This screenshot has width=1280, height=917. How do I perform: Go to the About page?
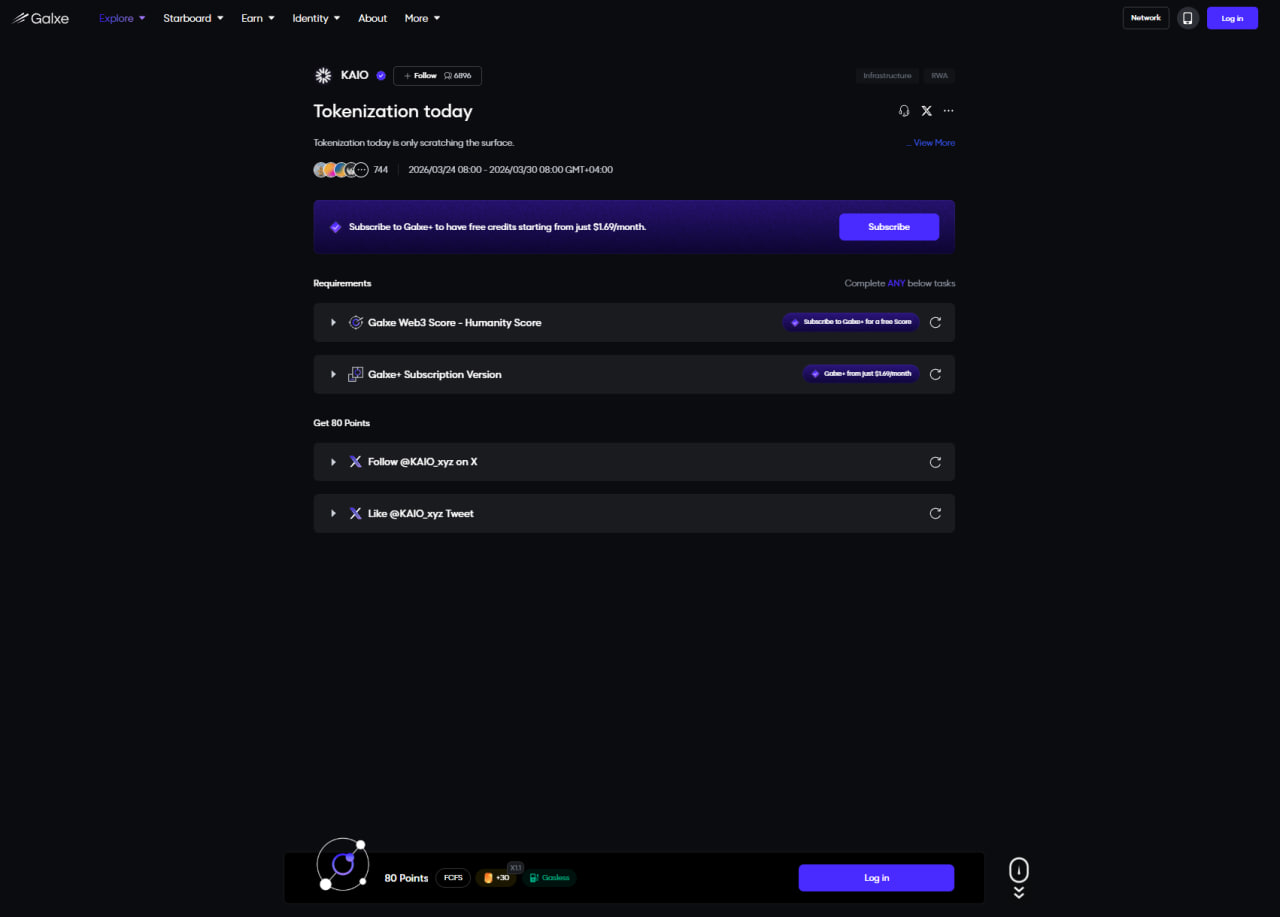coord(372,18)
